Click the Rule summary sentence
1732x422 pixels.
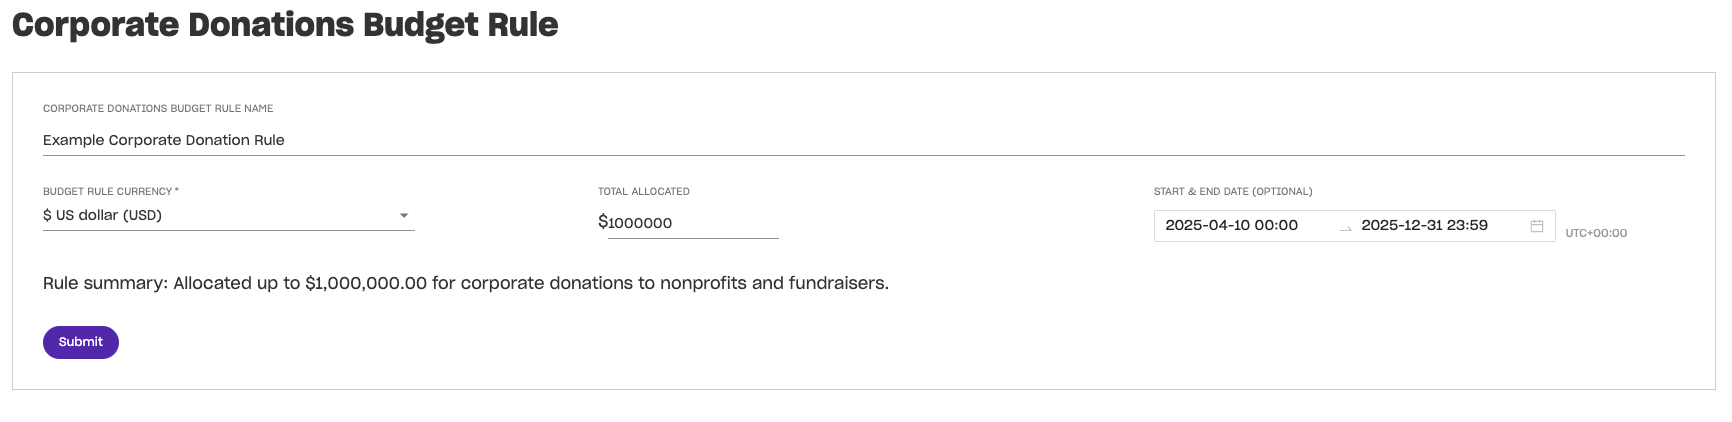[x=466, y=283]
